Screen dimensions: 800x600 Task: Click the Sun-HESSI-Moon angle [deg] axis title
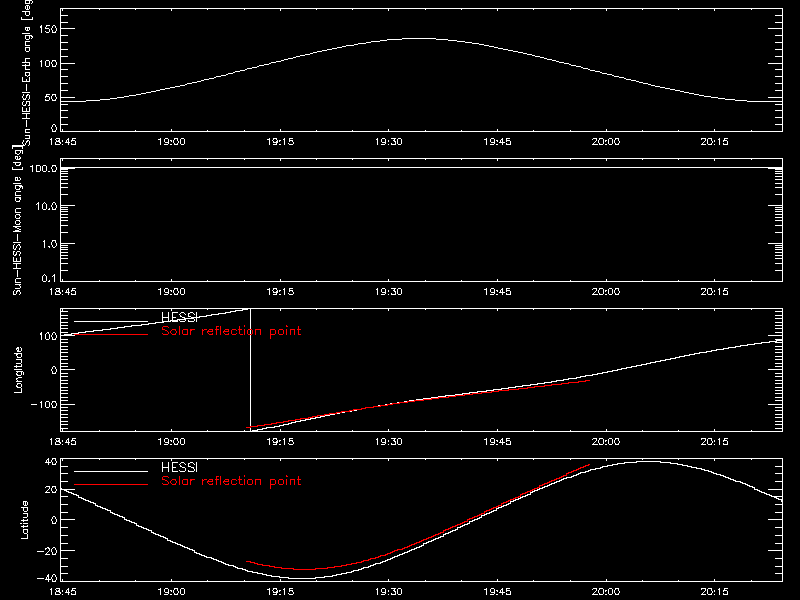pyautogui.click(x=17, y=220)
